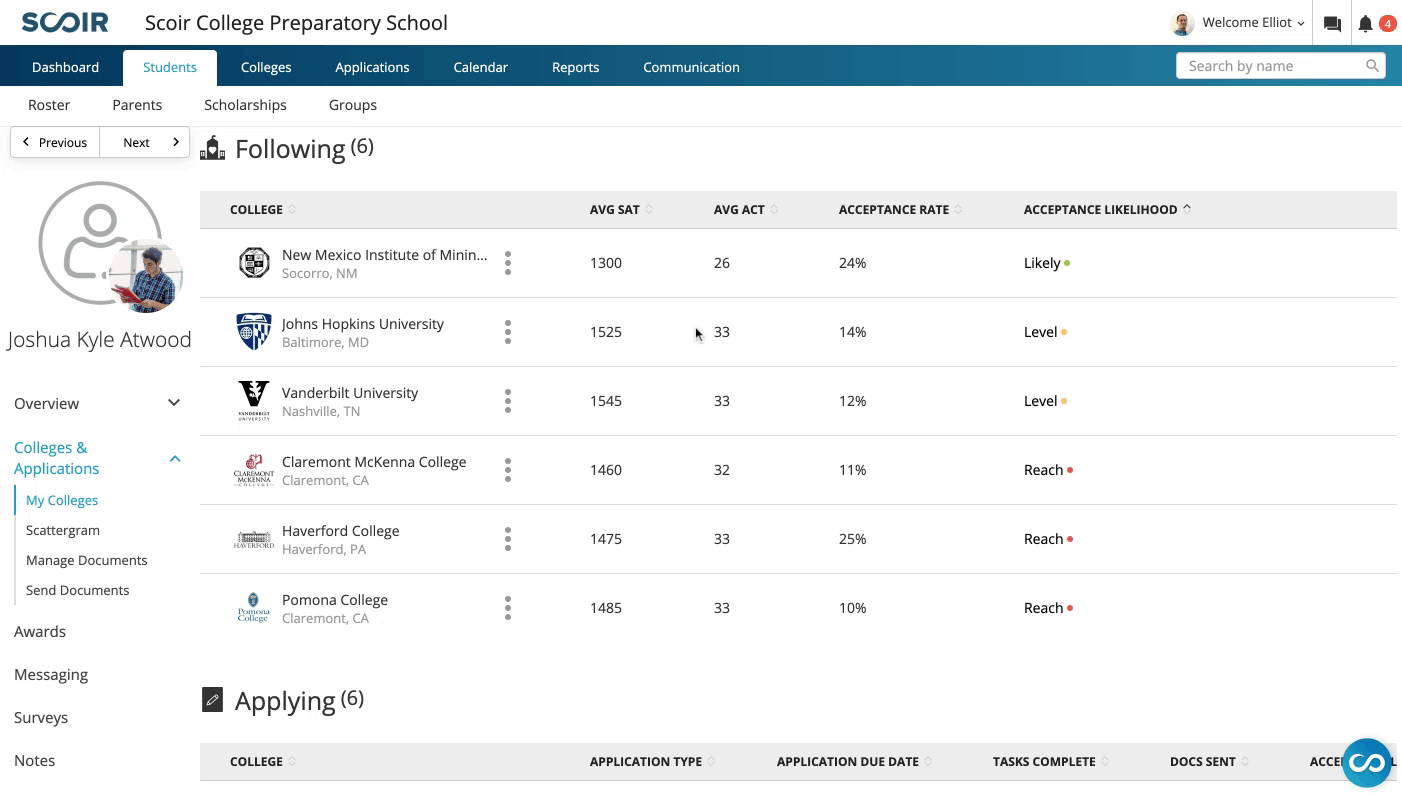Open Pomona College name link
The width and height of the screenshot is (1402, 798).
coord(335,600)
